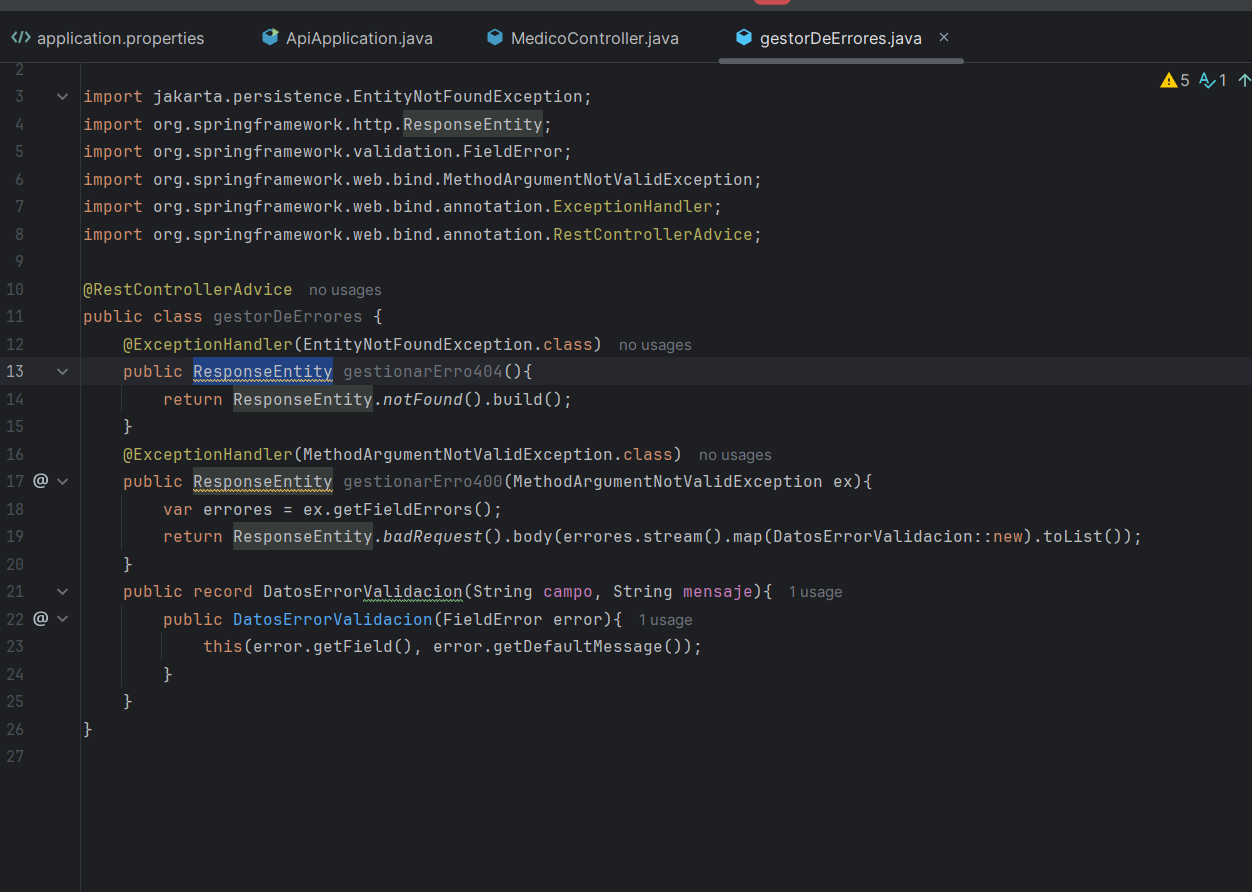
Task: Click line number 9 in the gutter
Action: [x=19, y=262]
